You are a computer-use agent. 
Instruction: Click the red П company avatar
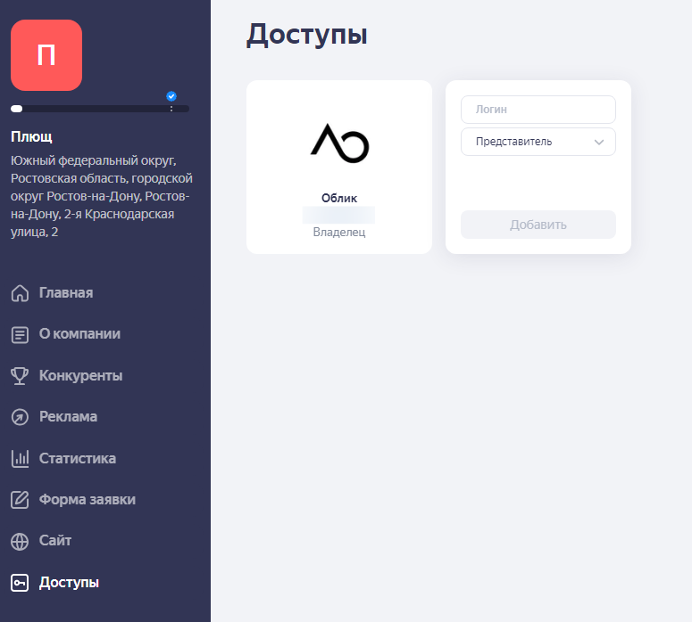(46, 55)
